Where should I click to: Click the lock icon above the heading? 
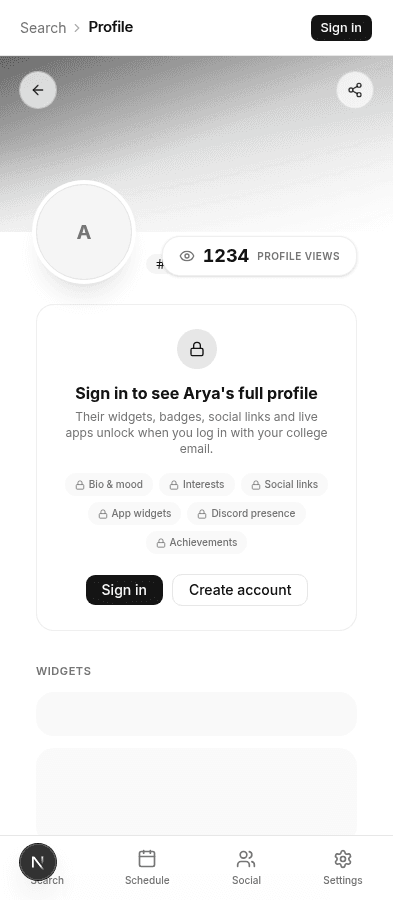tap(197, 349)
